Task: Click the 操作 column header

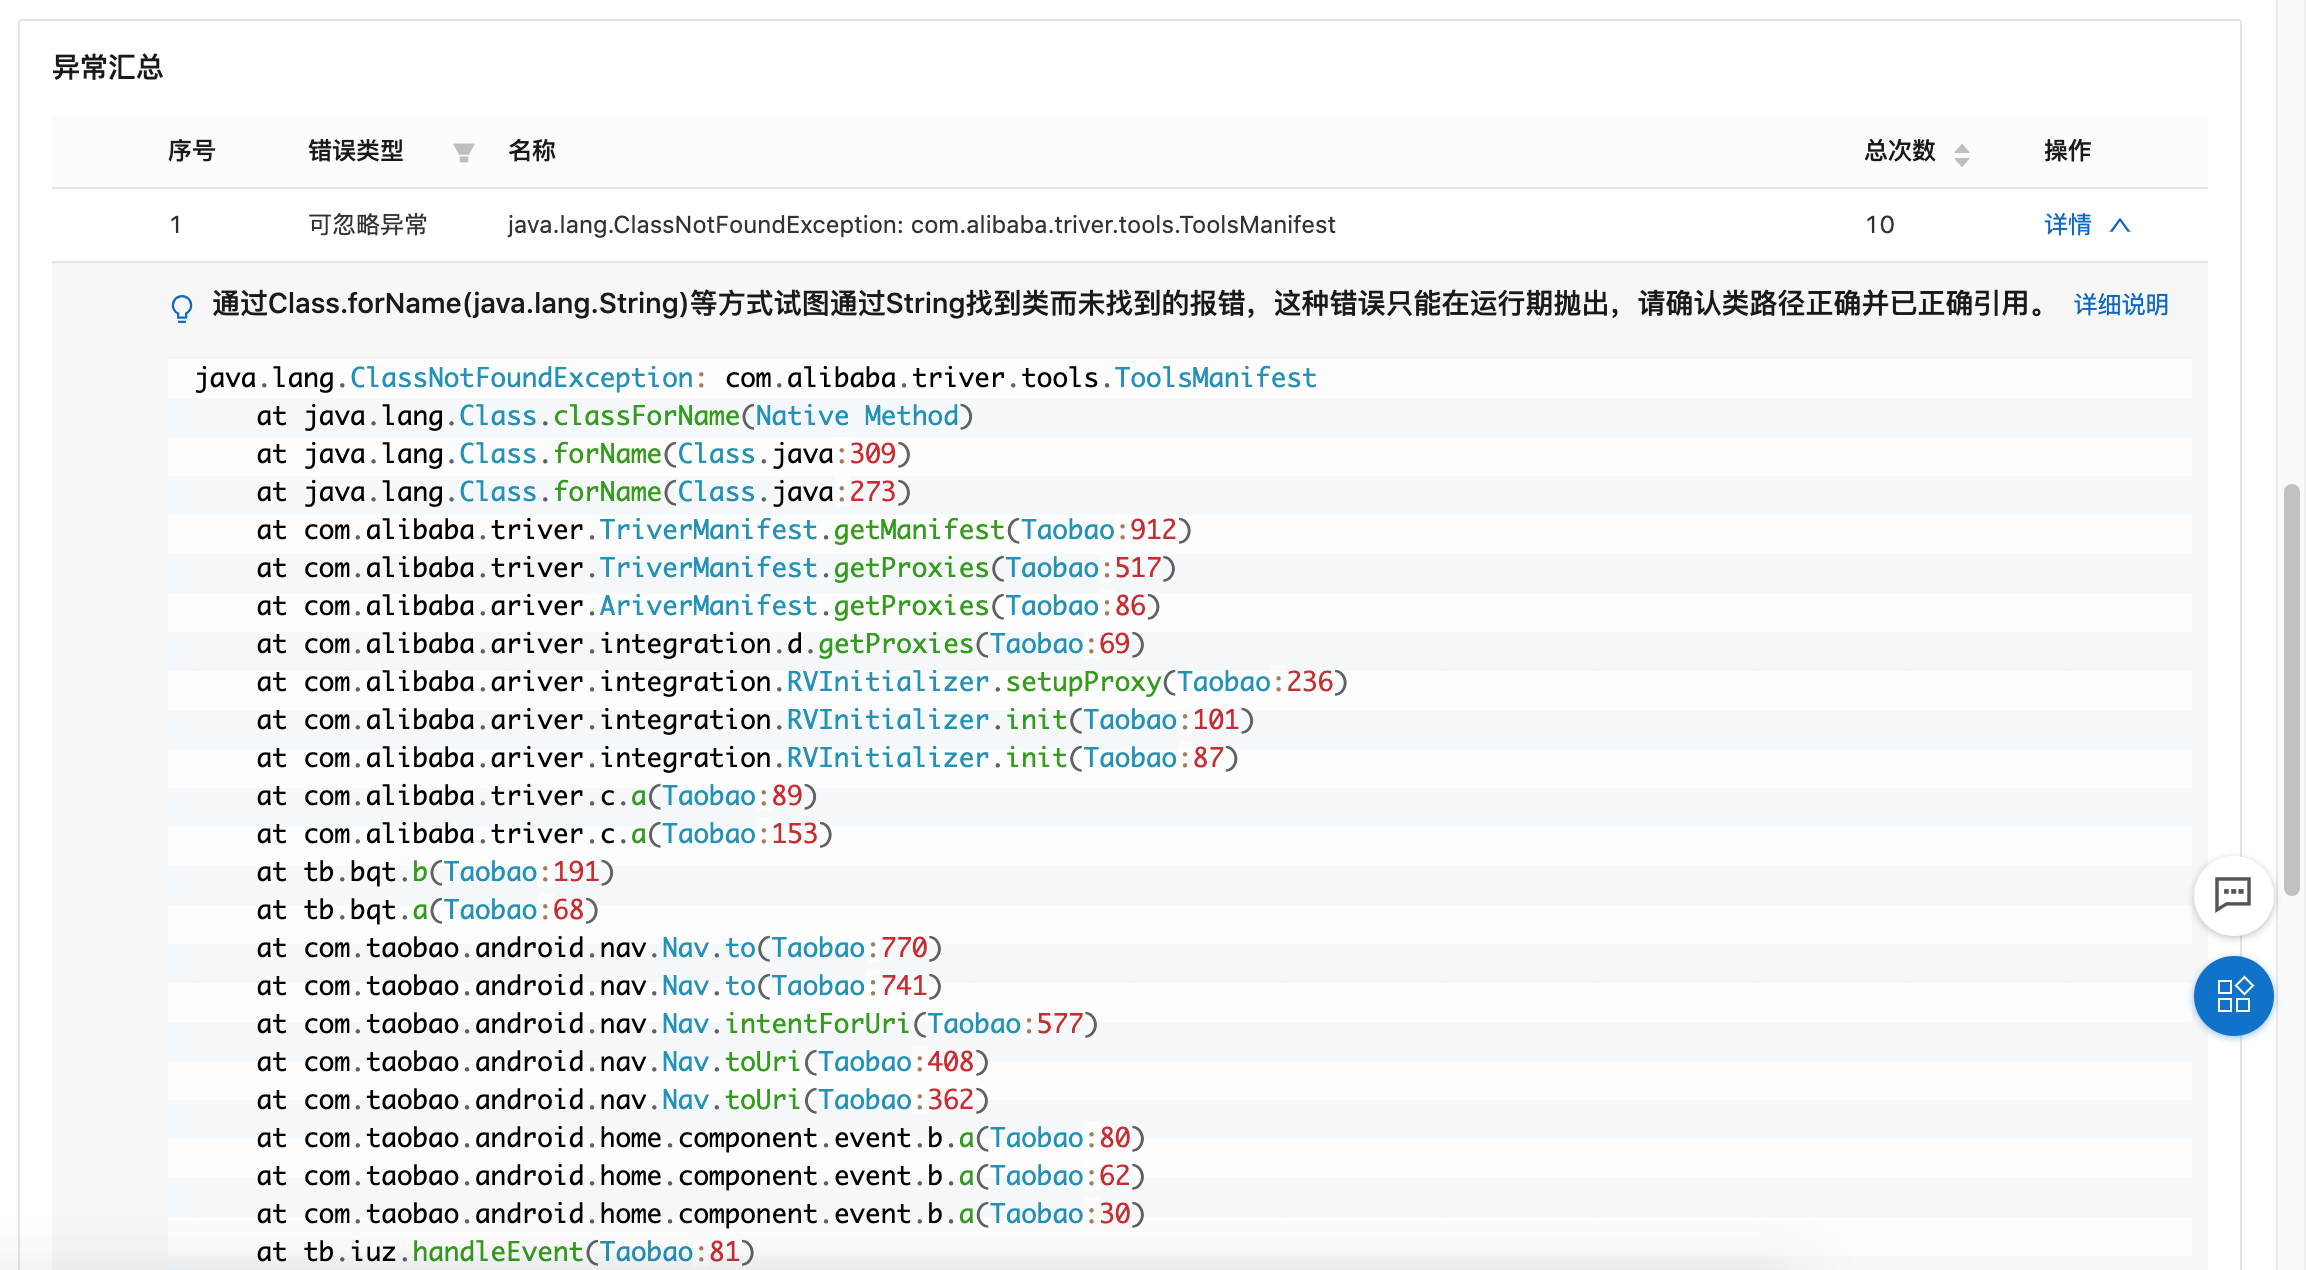Action: (2067, 151)
